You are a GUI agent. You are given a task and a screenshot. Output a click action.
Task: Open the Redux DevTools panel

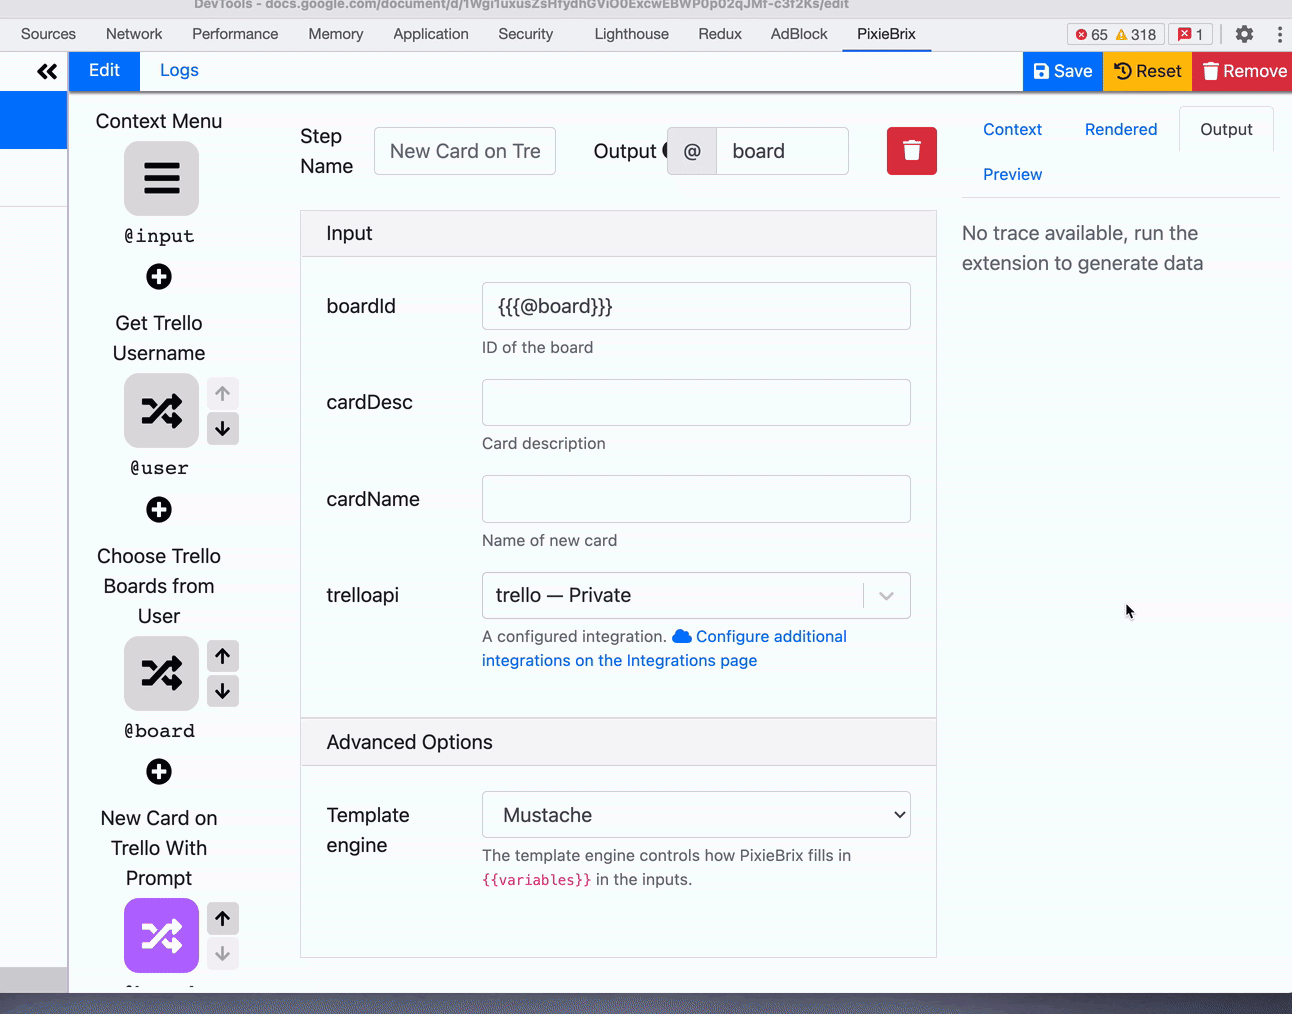[720, 34]
